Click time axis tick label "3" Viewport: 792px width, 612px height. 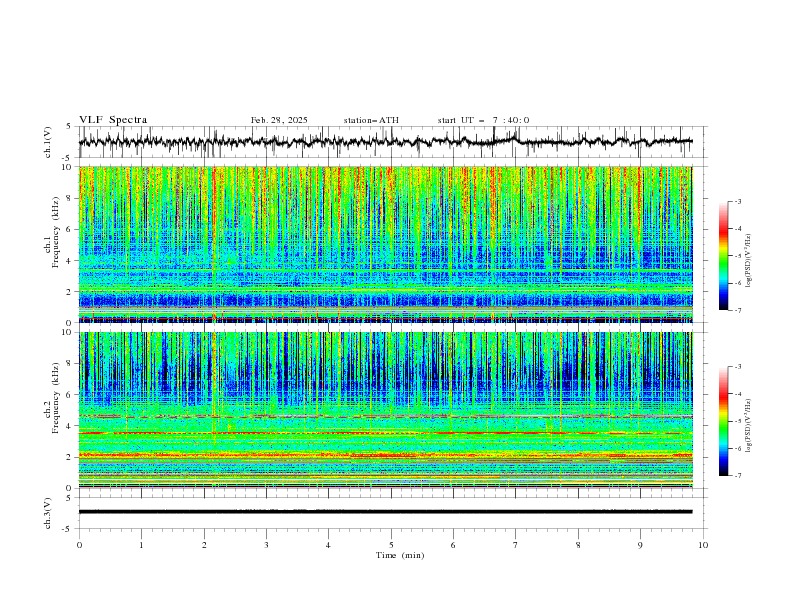[x=266, y=545]
